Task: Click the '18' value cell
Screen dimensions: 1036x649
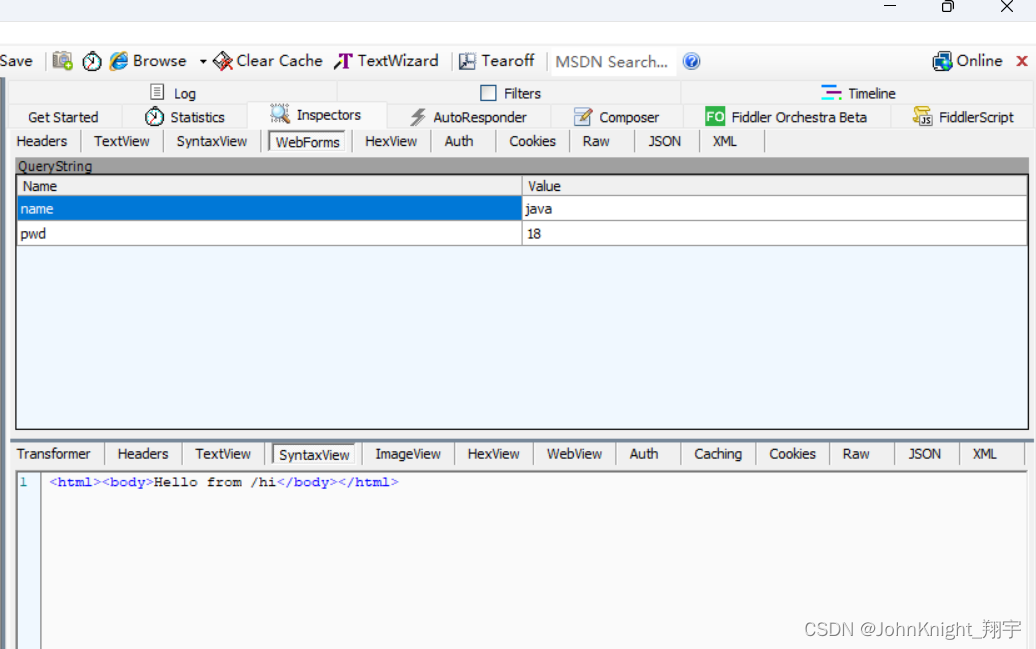Action: (x=774, y=233)
